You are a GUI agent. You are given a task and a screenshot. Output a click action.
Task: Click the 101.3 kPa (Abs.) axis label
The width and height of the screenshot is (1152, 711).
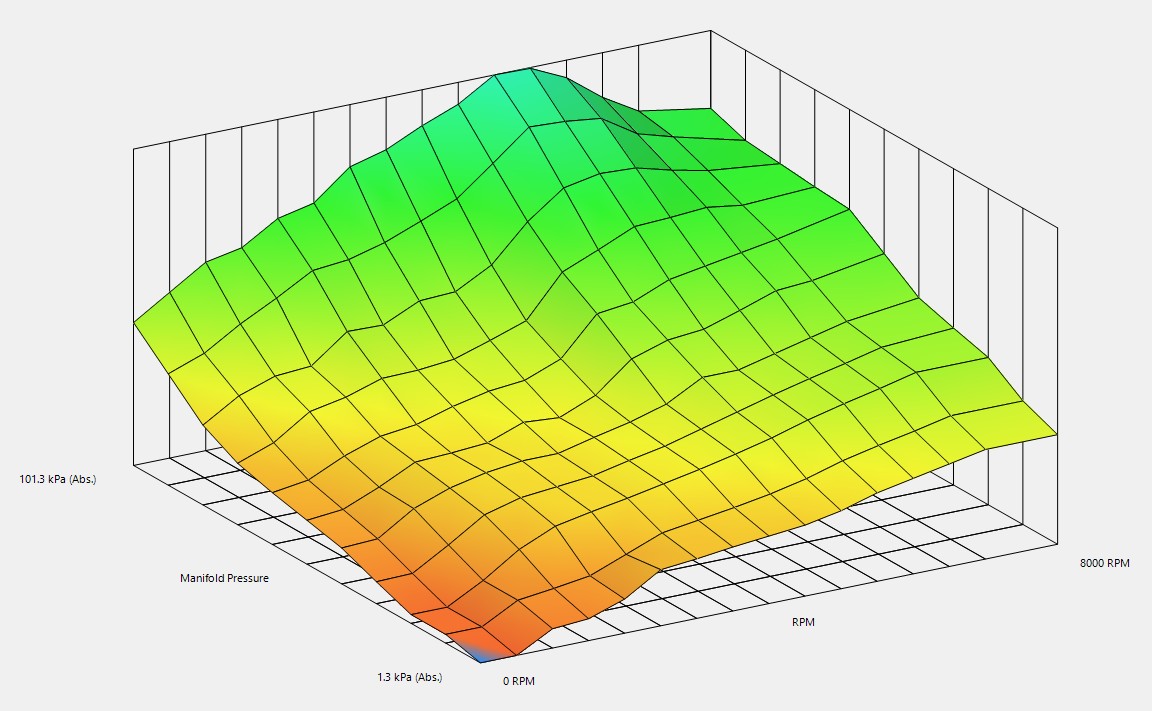coord(58,479)
